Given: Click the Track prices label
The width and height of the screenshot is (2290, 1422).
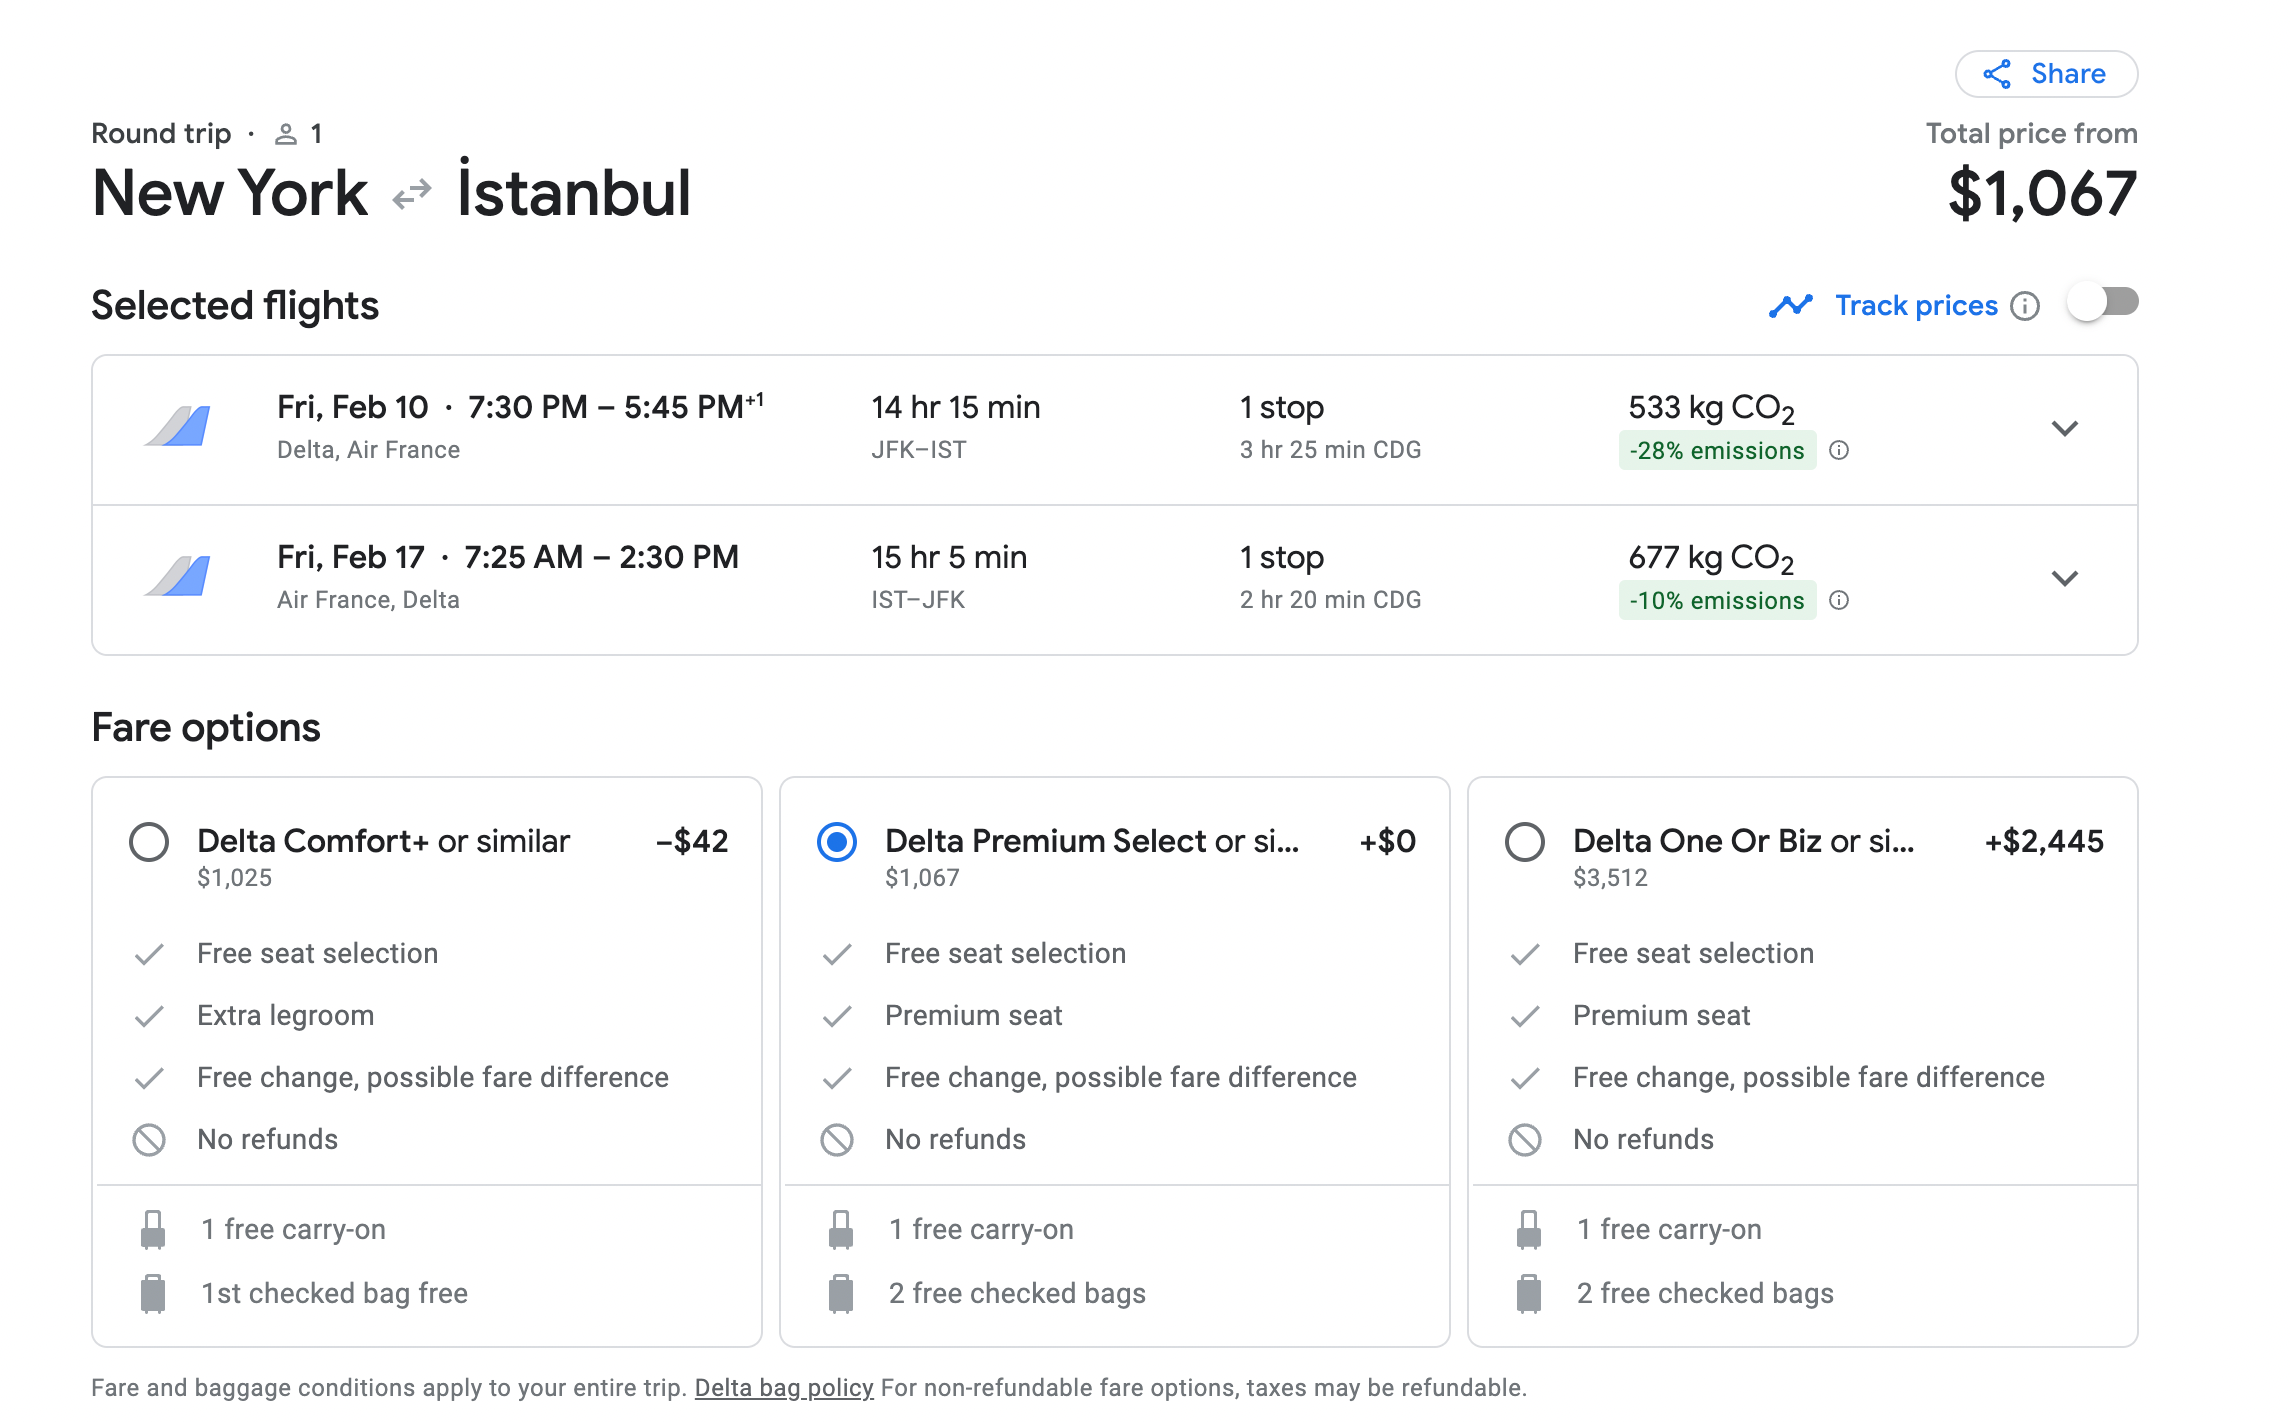Looking at the screenshot, I should coord(1916,306).
